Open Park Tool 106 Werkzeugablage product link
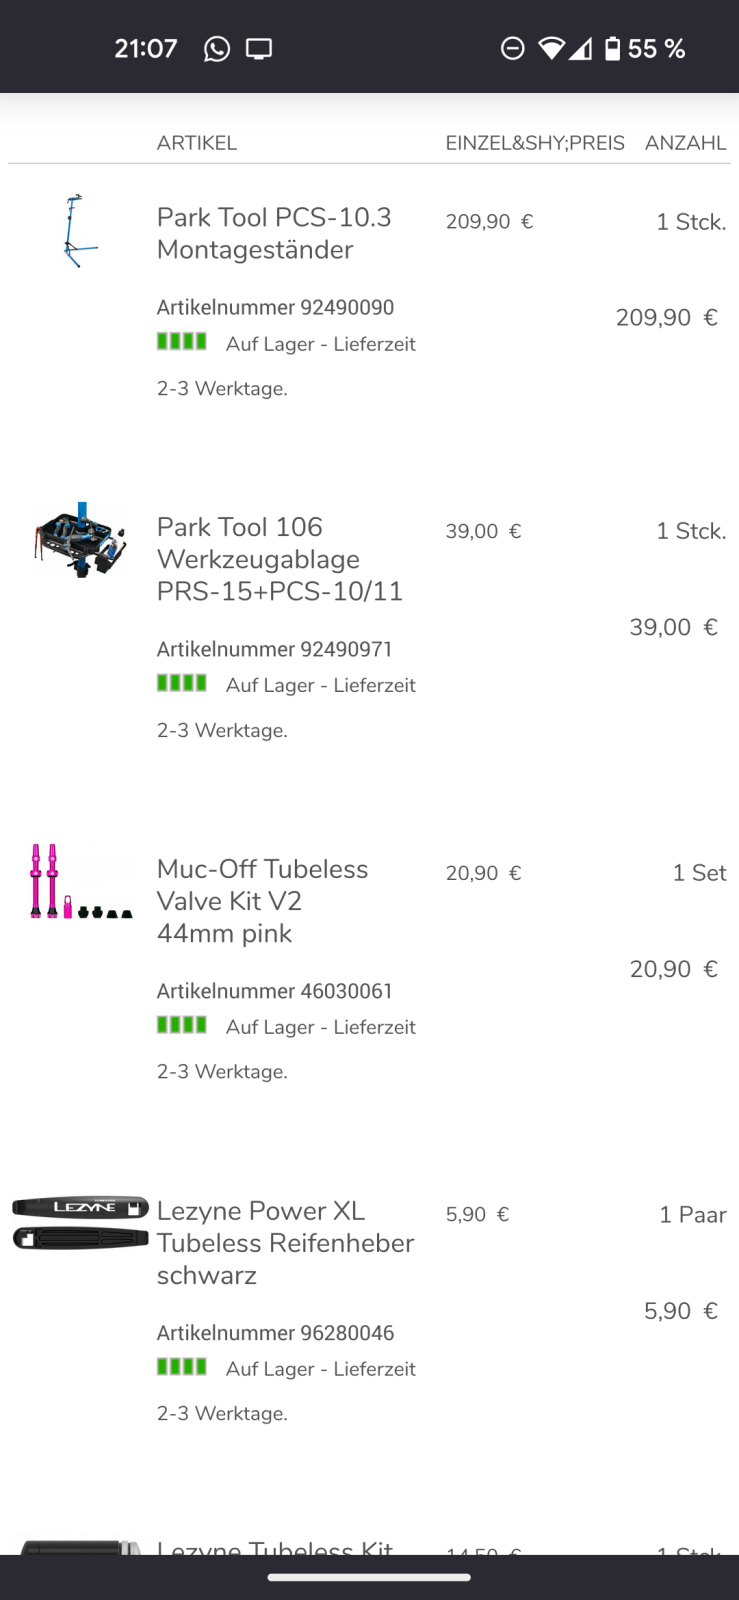This screenshot has height=1600, width=739. pos(279,559)
